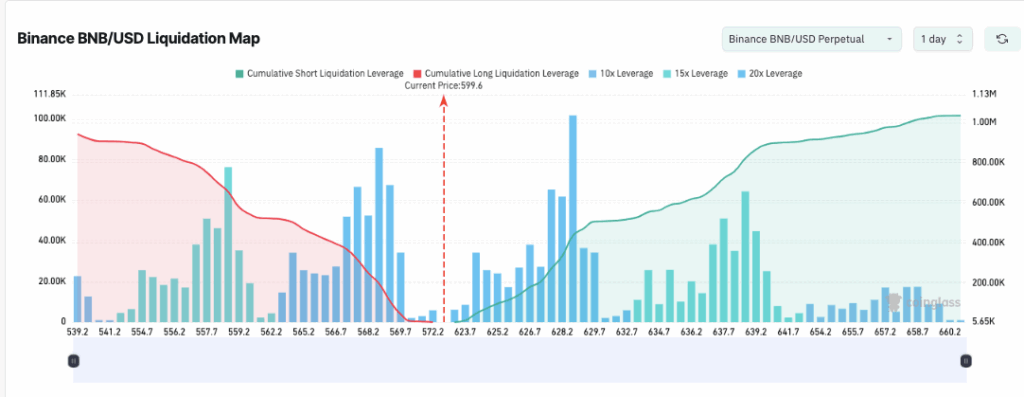This screenshot has height=397, width=1024.
Task: Click the first bar at 539.2
Action: [x=77, y=299]
